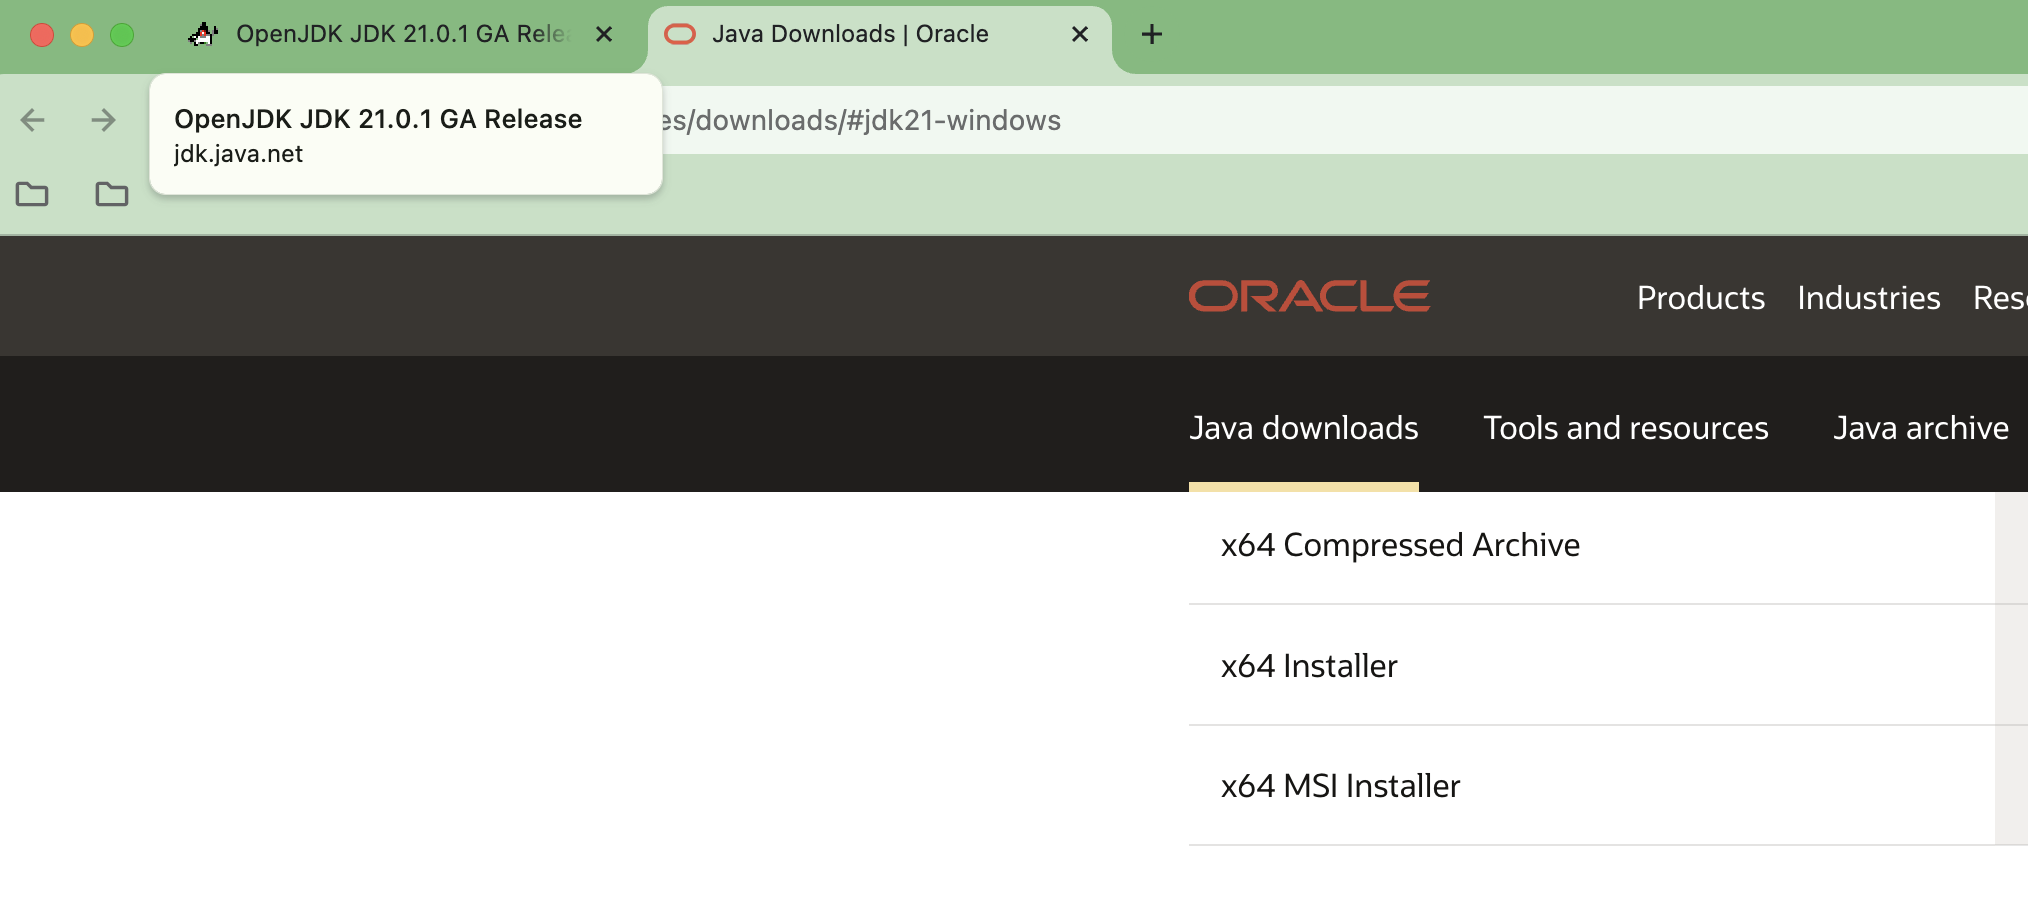Click the OpenJDK tab favicon

point(203,34)
